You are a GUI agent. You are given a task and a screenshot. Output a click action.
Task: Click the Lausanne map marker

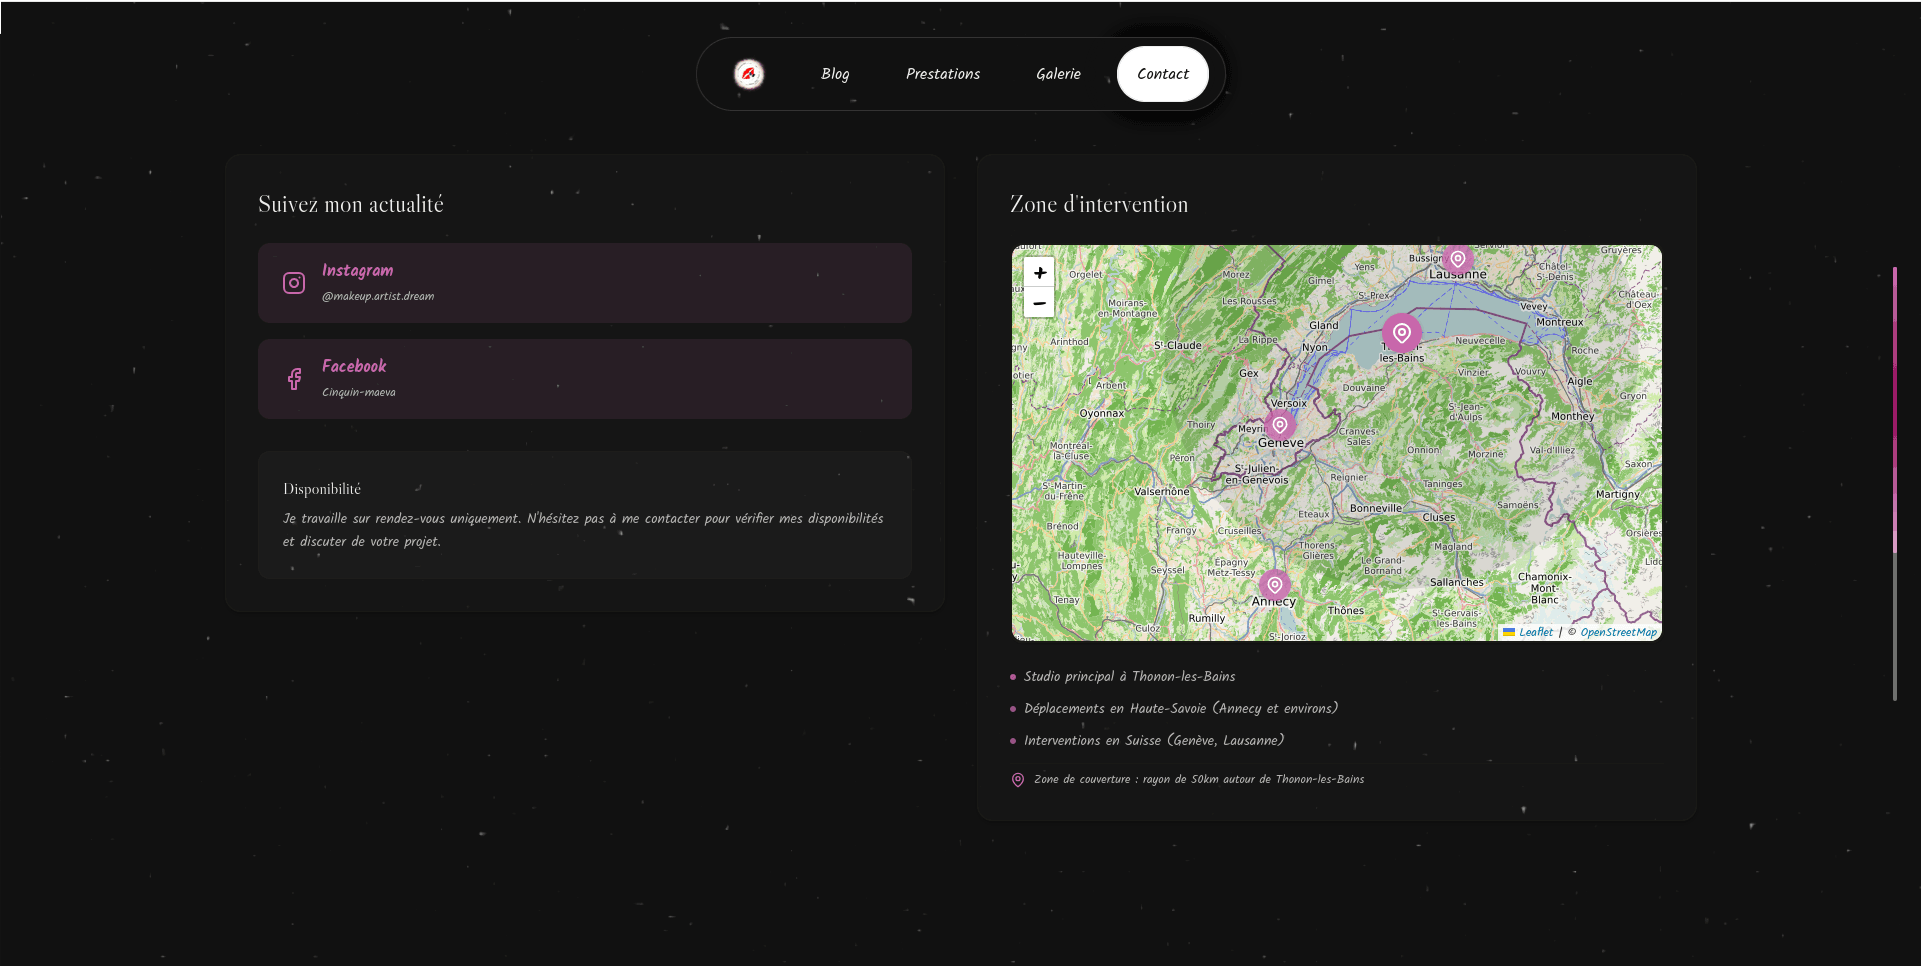pos(1458,259)
